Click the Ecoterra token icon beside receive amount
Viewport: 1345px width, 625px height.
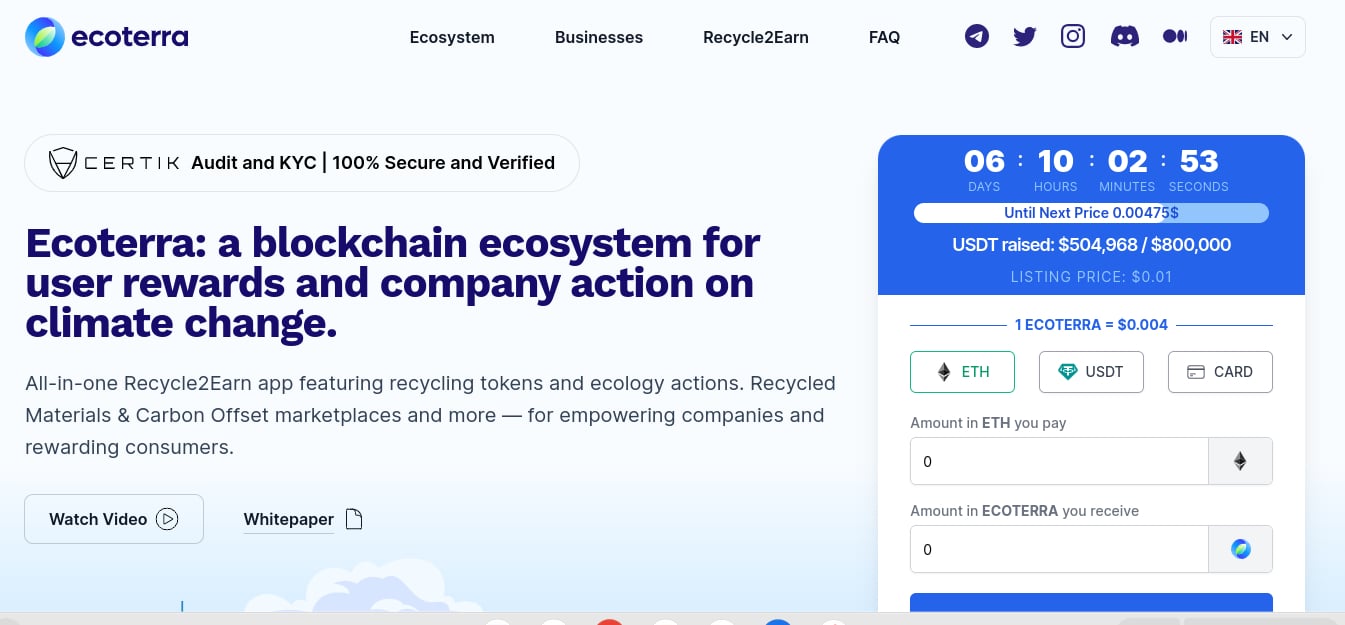coord(1240,549)
